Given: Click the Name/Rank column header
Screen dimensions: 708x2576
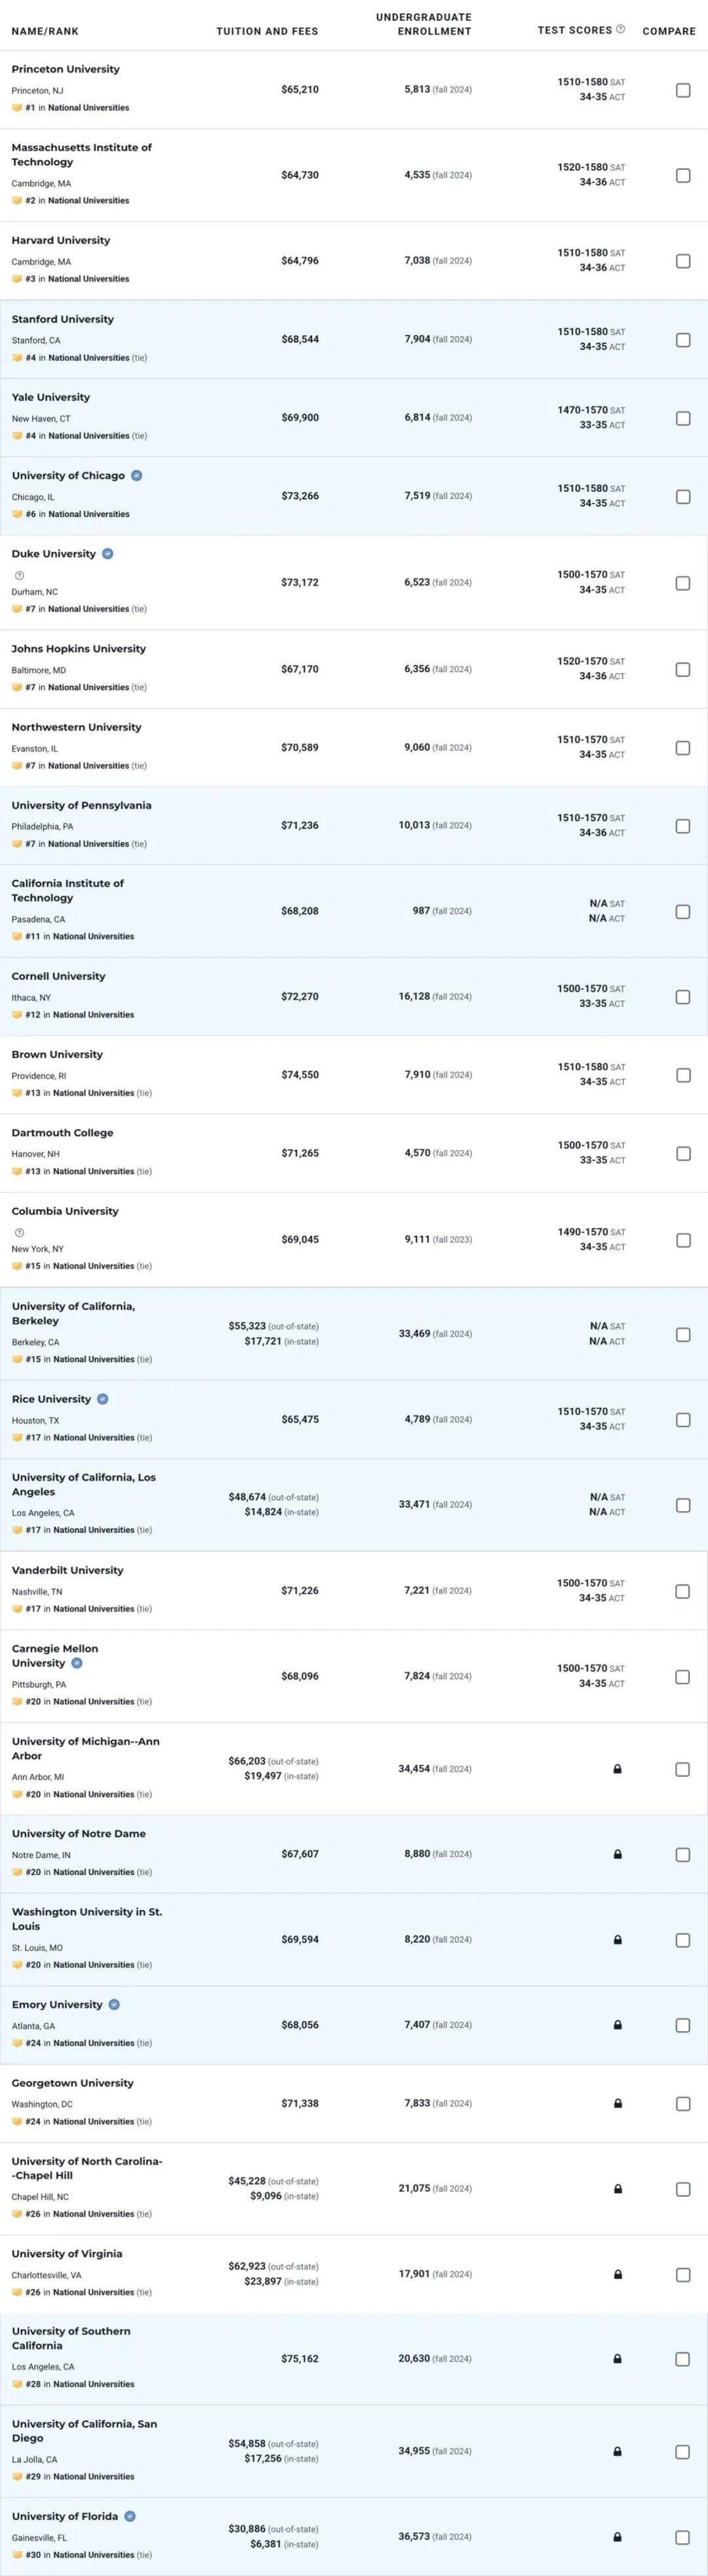Looking at the screenshot, I should [45, 31].
